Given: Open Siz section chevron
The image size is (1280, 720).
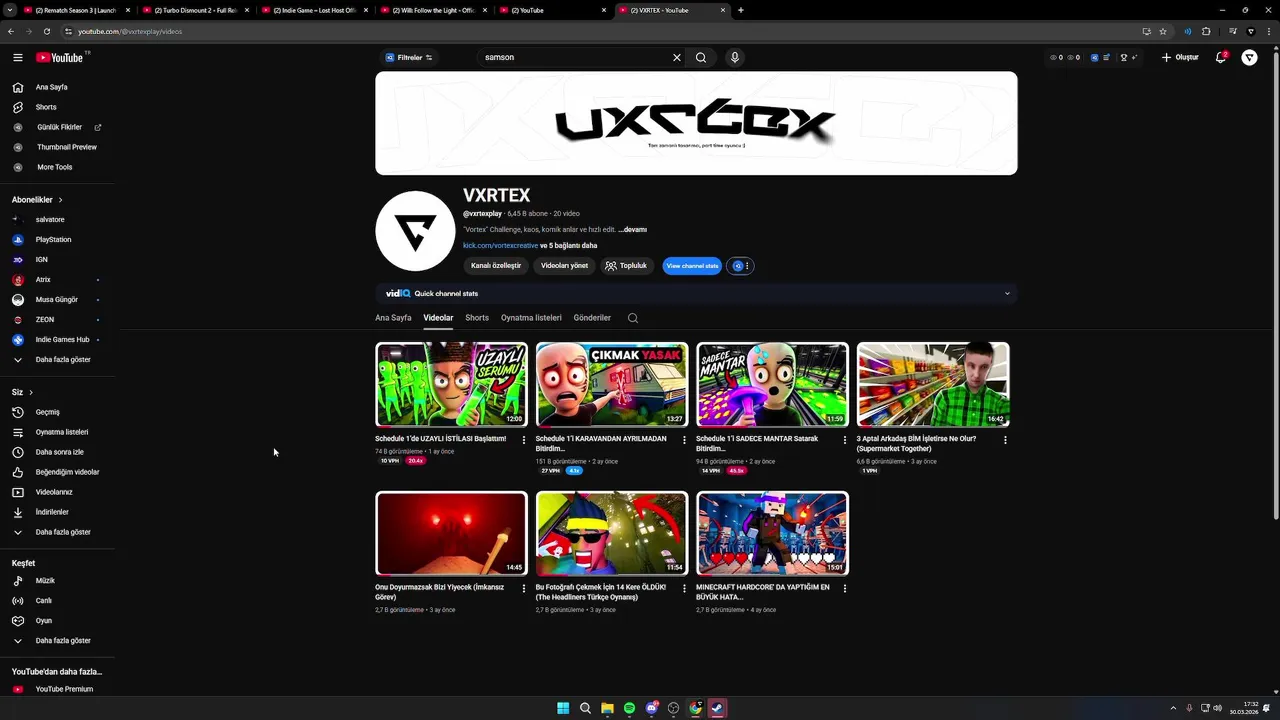Looking at the screenshot, I should coord(31,392).
